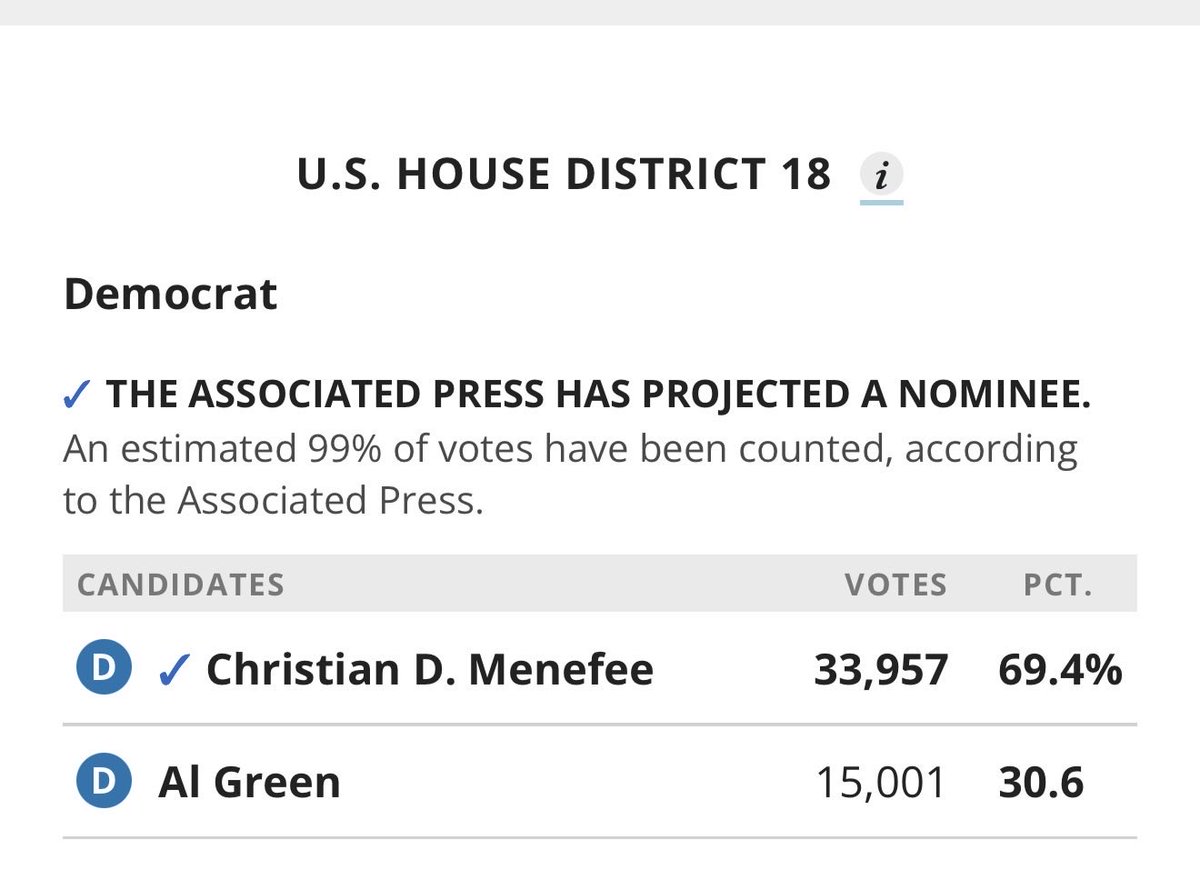Open candidate name Christian D. Menefee

(430, 670)
